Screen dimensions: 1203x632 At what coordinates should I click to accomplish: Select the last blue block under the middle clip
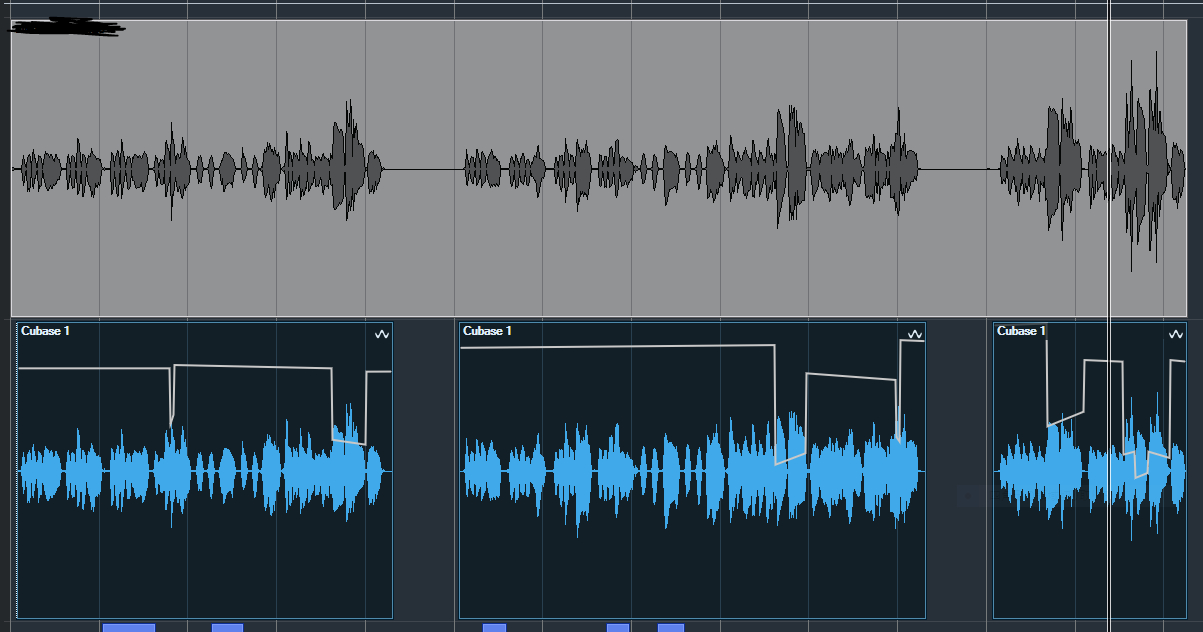(x=671, y=627)
